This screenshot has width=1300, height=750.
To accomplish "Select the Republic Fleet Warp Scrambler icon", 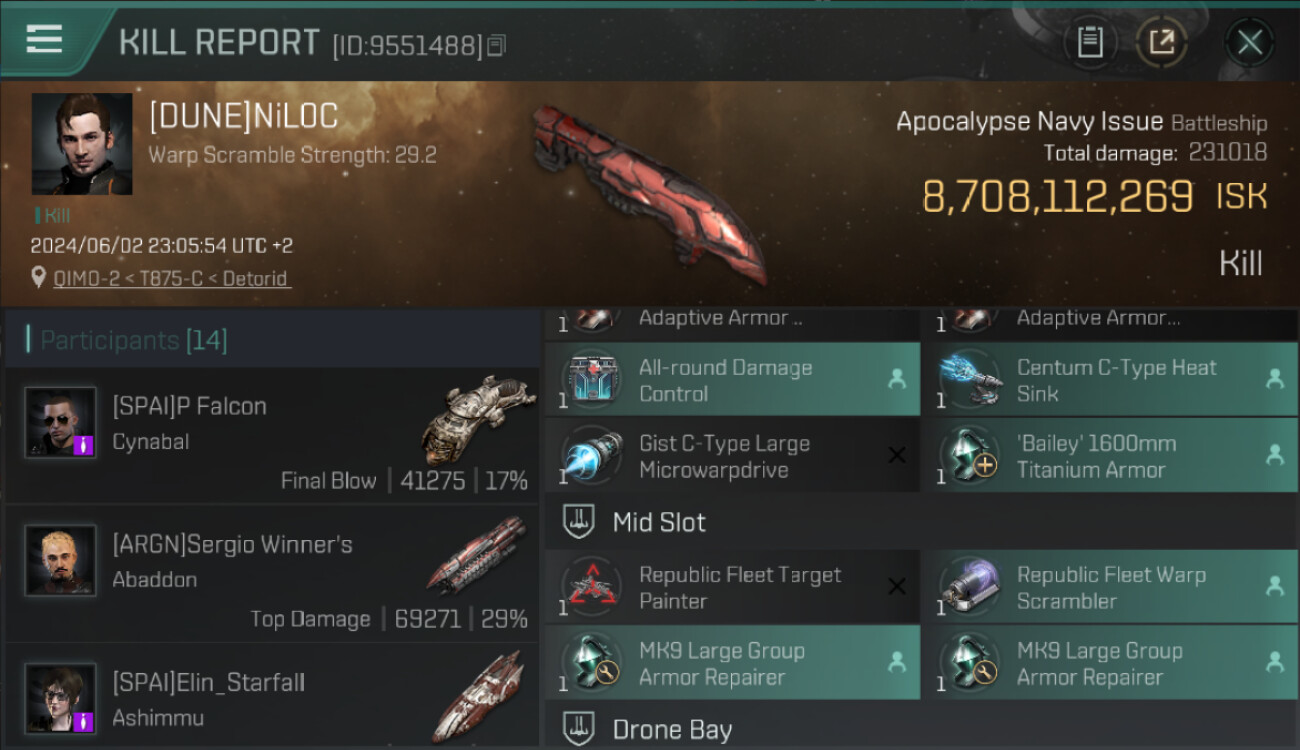I will pos(969,587).
